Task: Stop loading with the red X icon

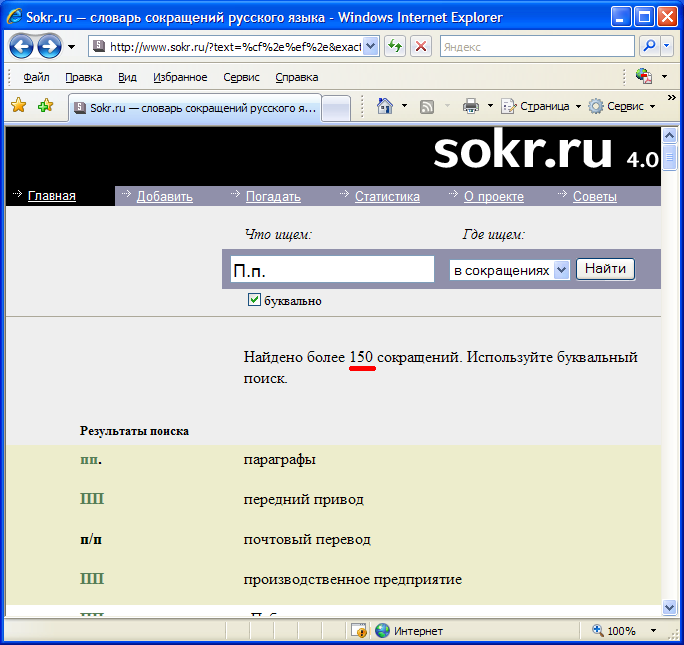Action: click(421, 46)
